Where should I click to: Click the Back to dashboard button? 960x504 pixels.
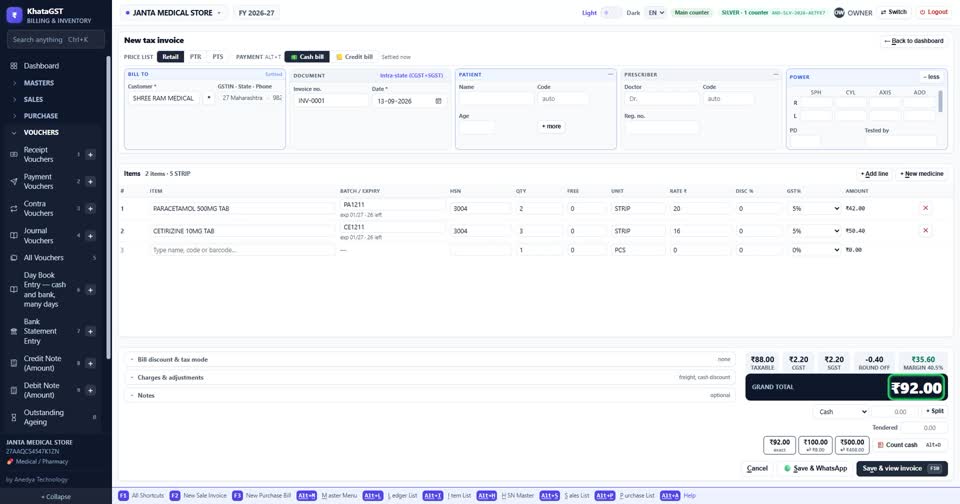914,41
